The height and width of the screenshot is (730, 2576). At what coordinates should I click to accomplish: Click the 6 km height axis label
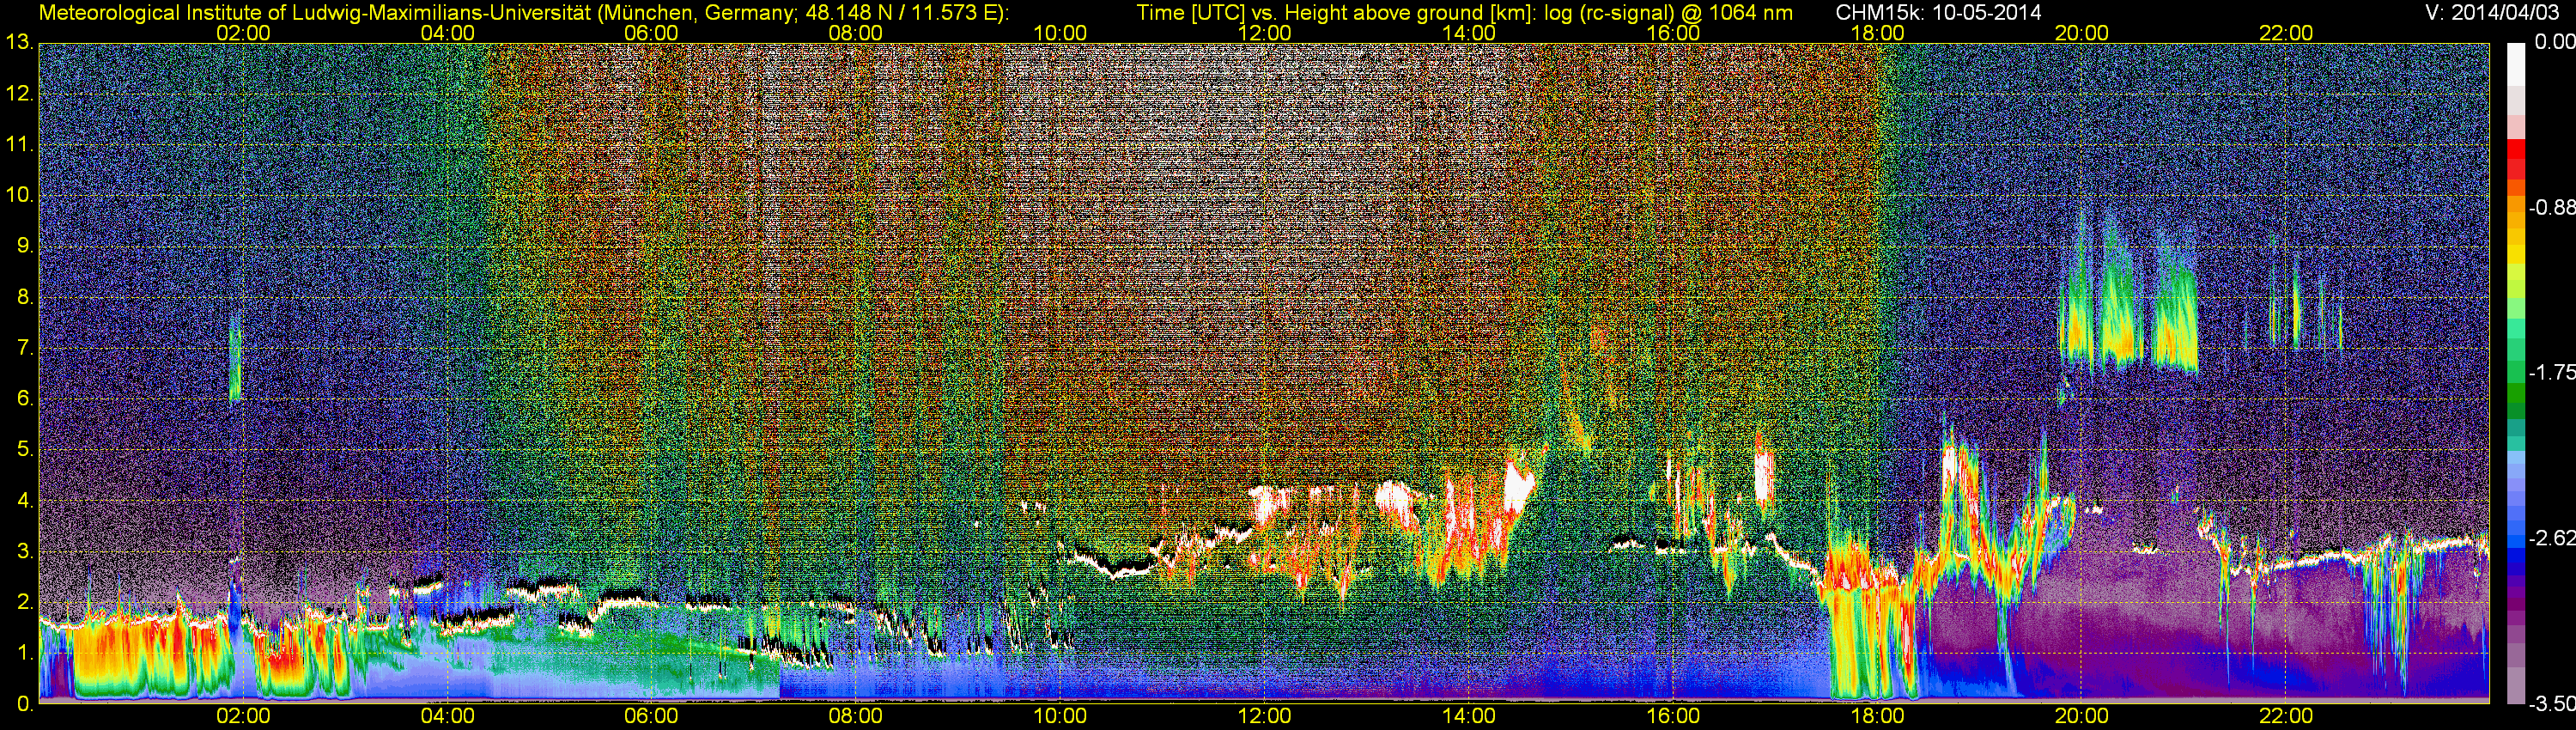[24, 399]
